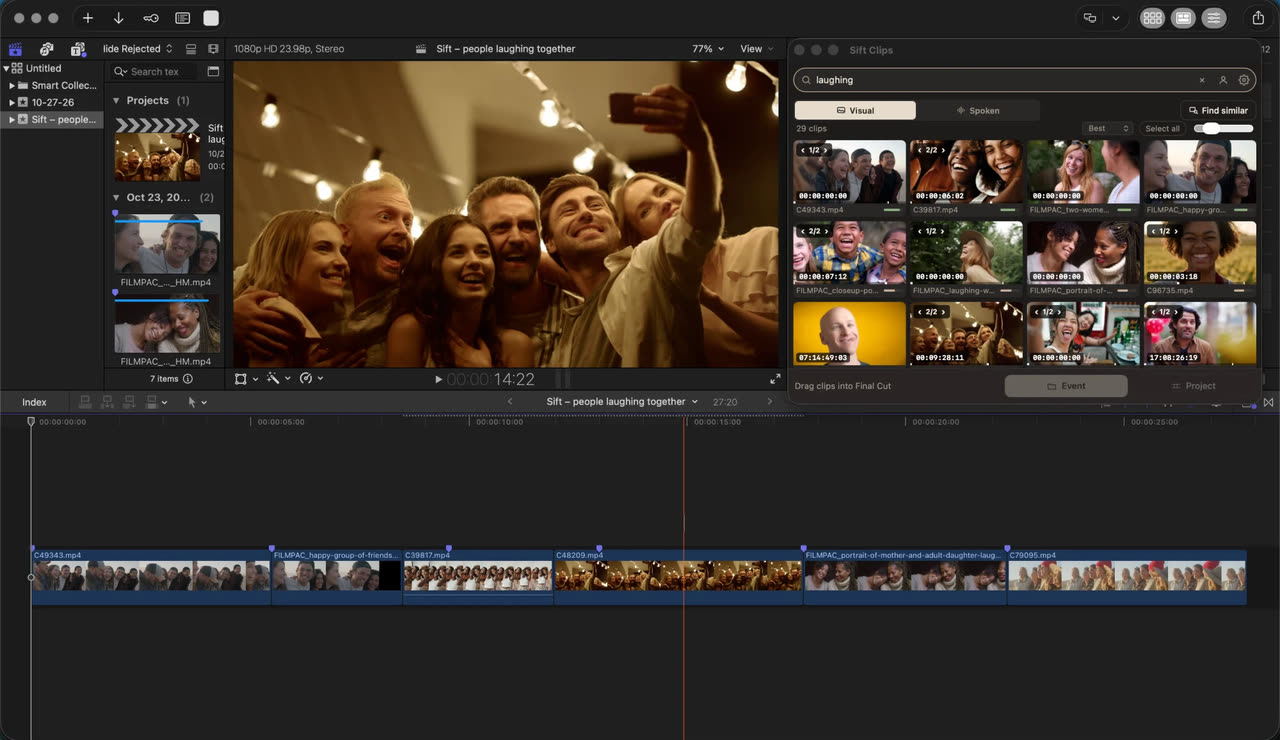Open the Share export icon
1280x740 pixels.
[x=1258, y=18]
